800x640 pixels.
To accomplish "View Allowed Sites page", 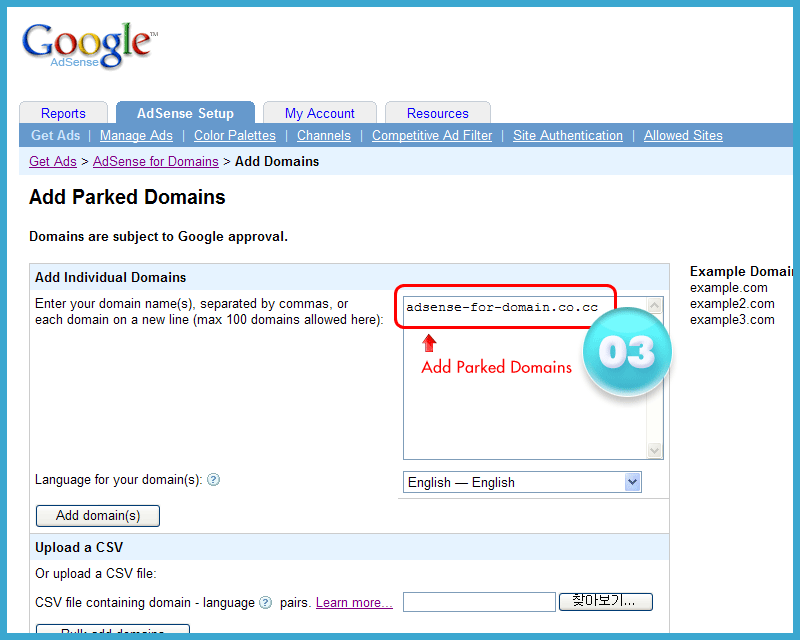I will pos(683,135).
